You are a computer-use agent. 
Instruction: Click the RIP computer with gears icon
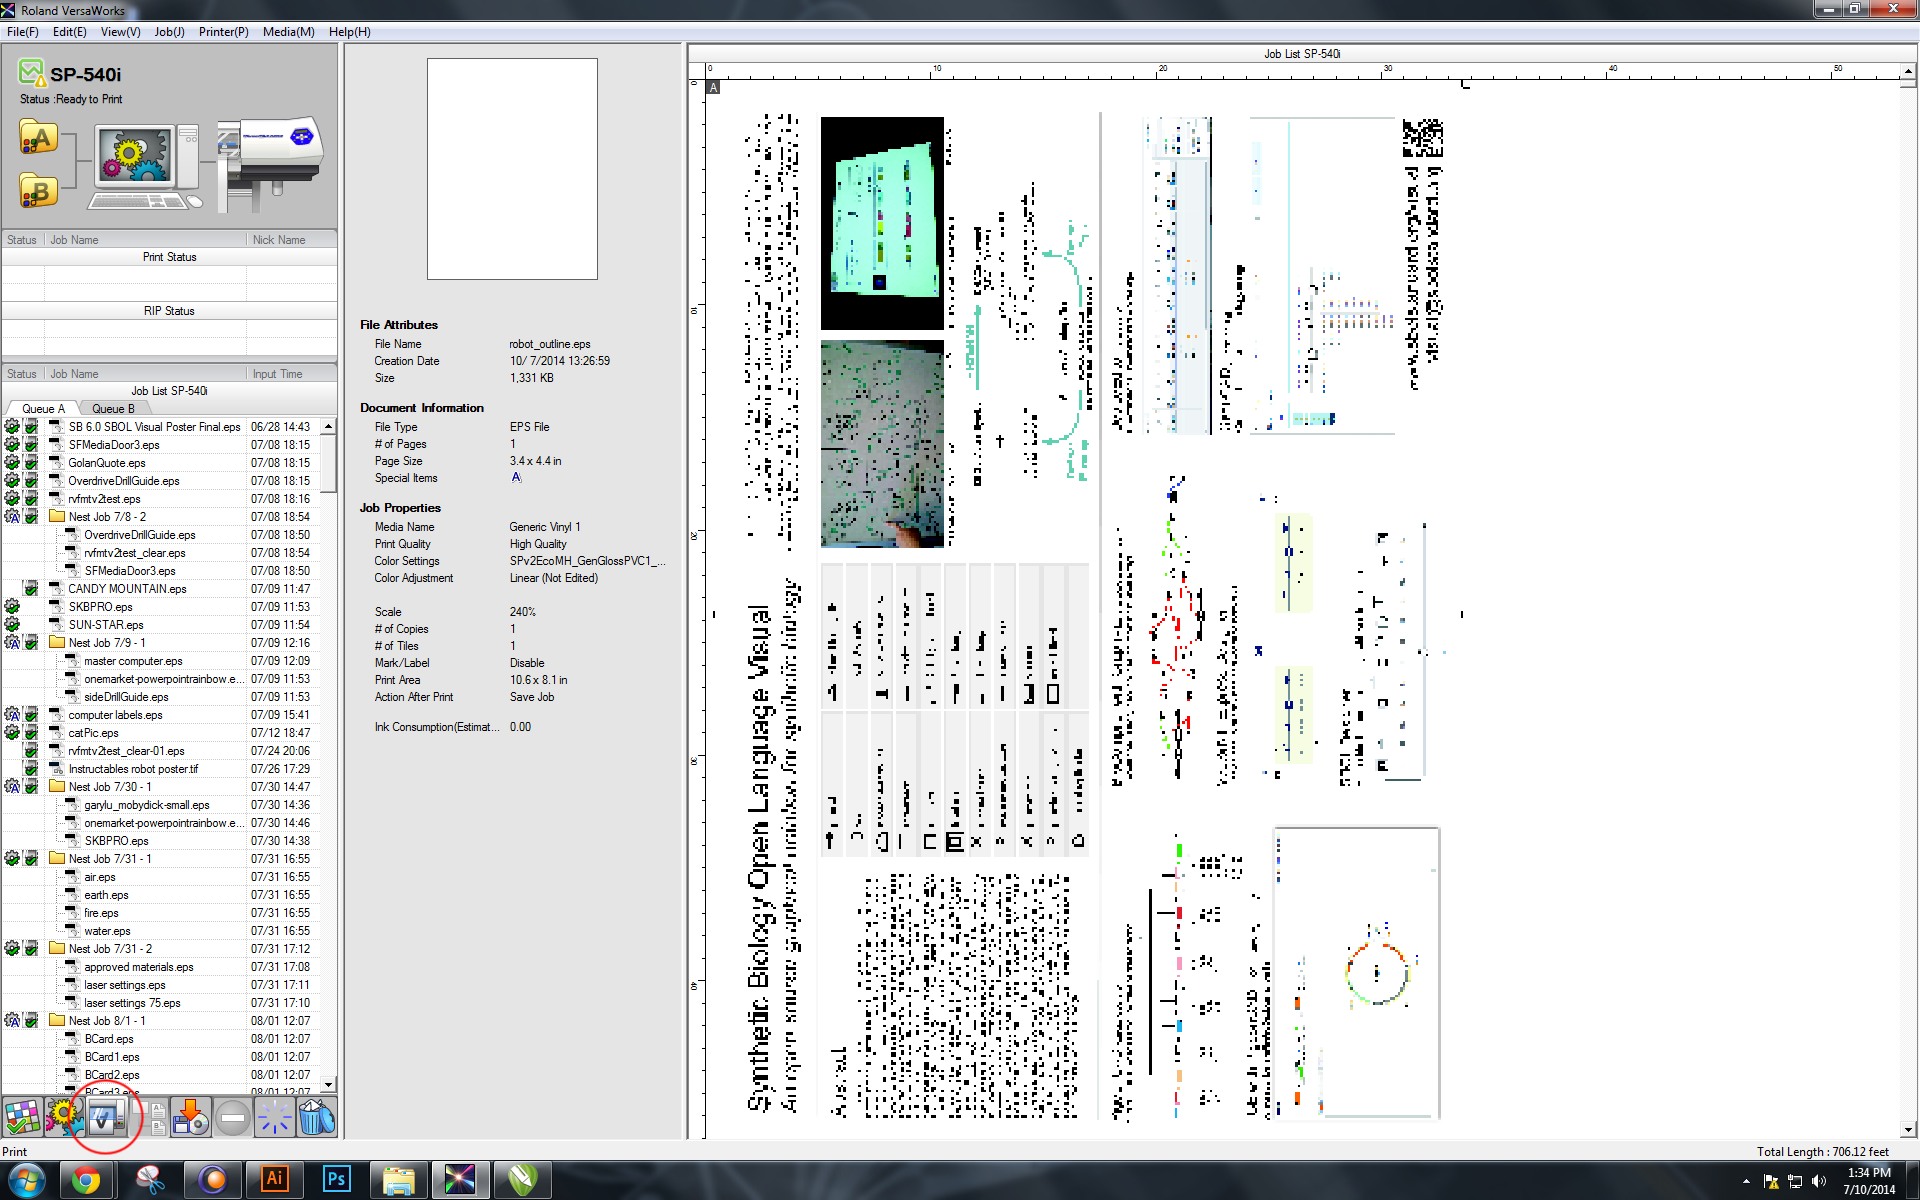147,165
